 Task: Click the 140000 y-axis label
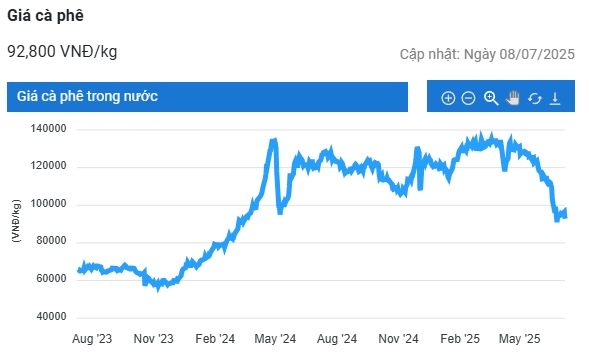48,129
